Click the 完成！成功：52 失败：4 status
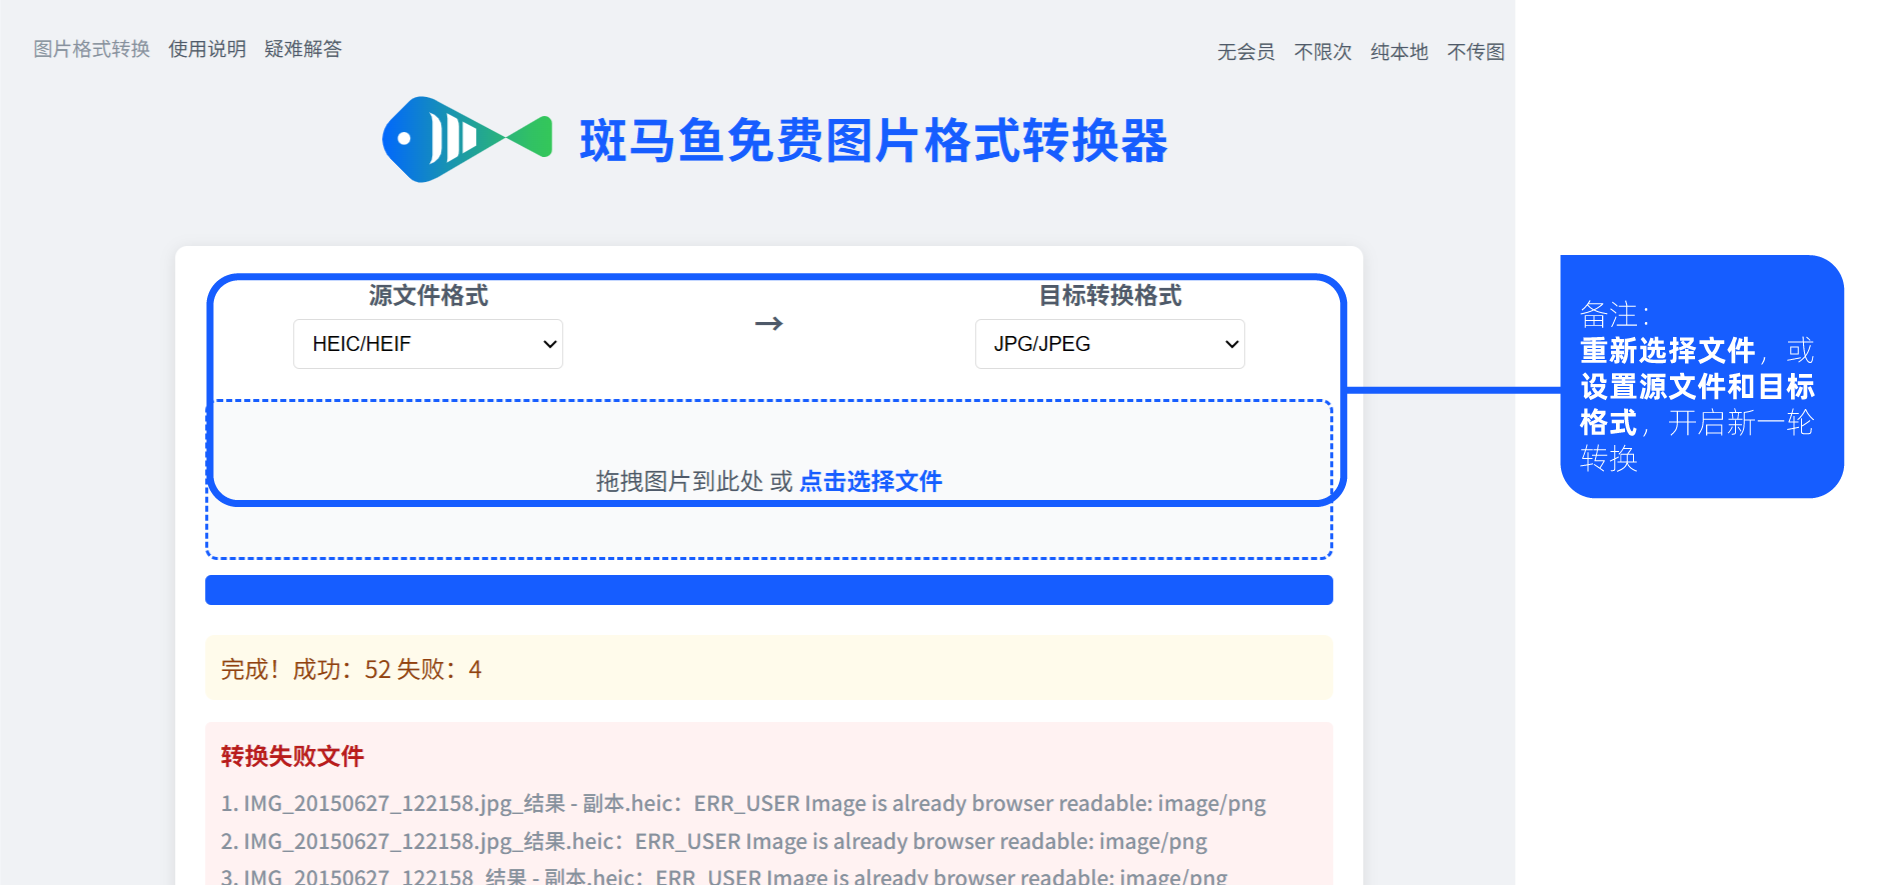The height and width of the screenshot is (885, 1881). 351,669
